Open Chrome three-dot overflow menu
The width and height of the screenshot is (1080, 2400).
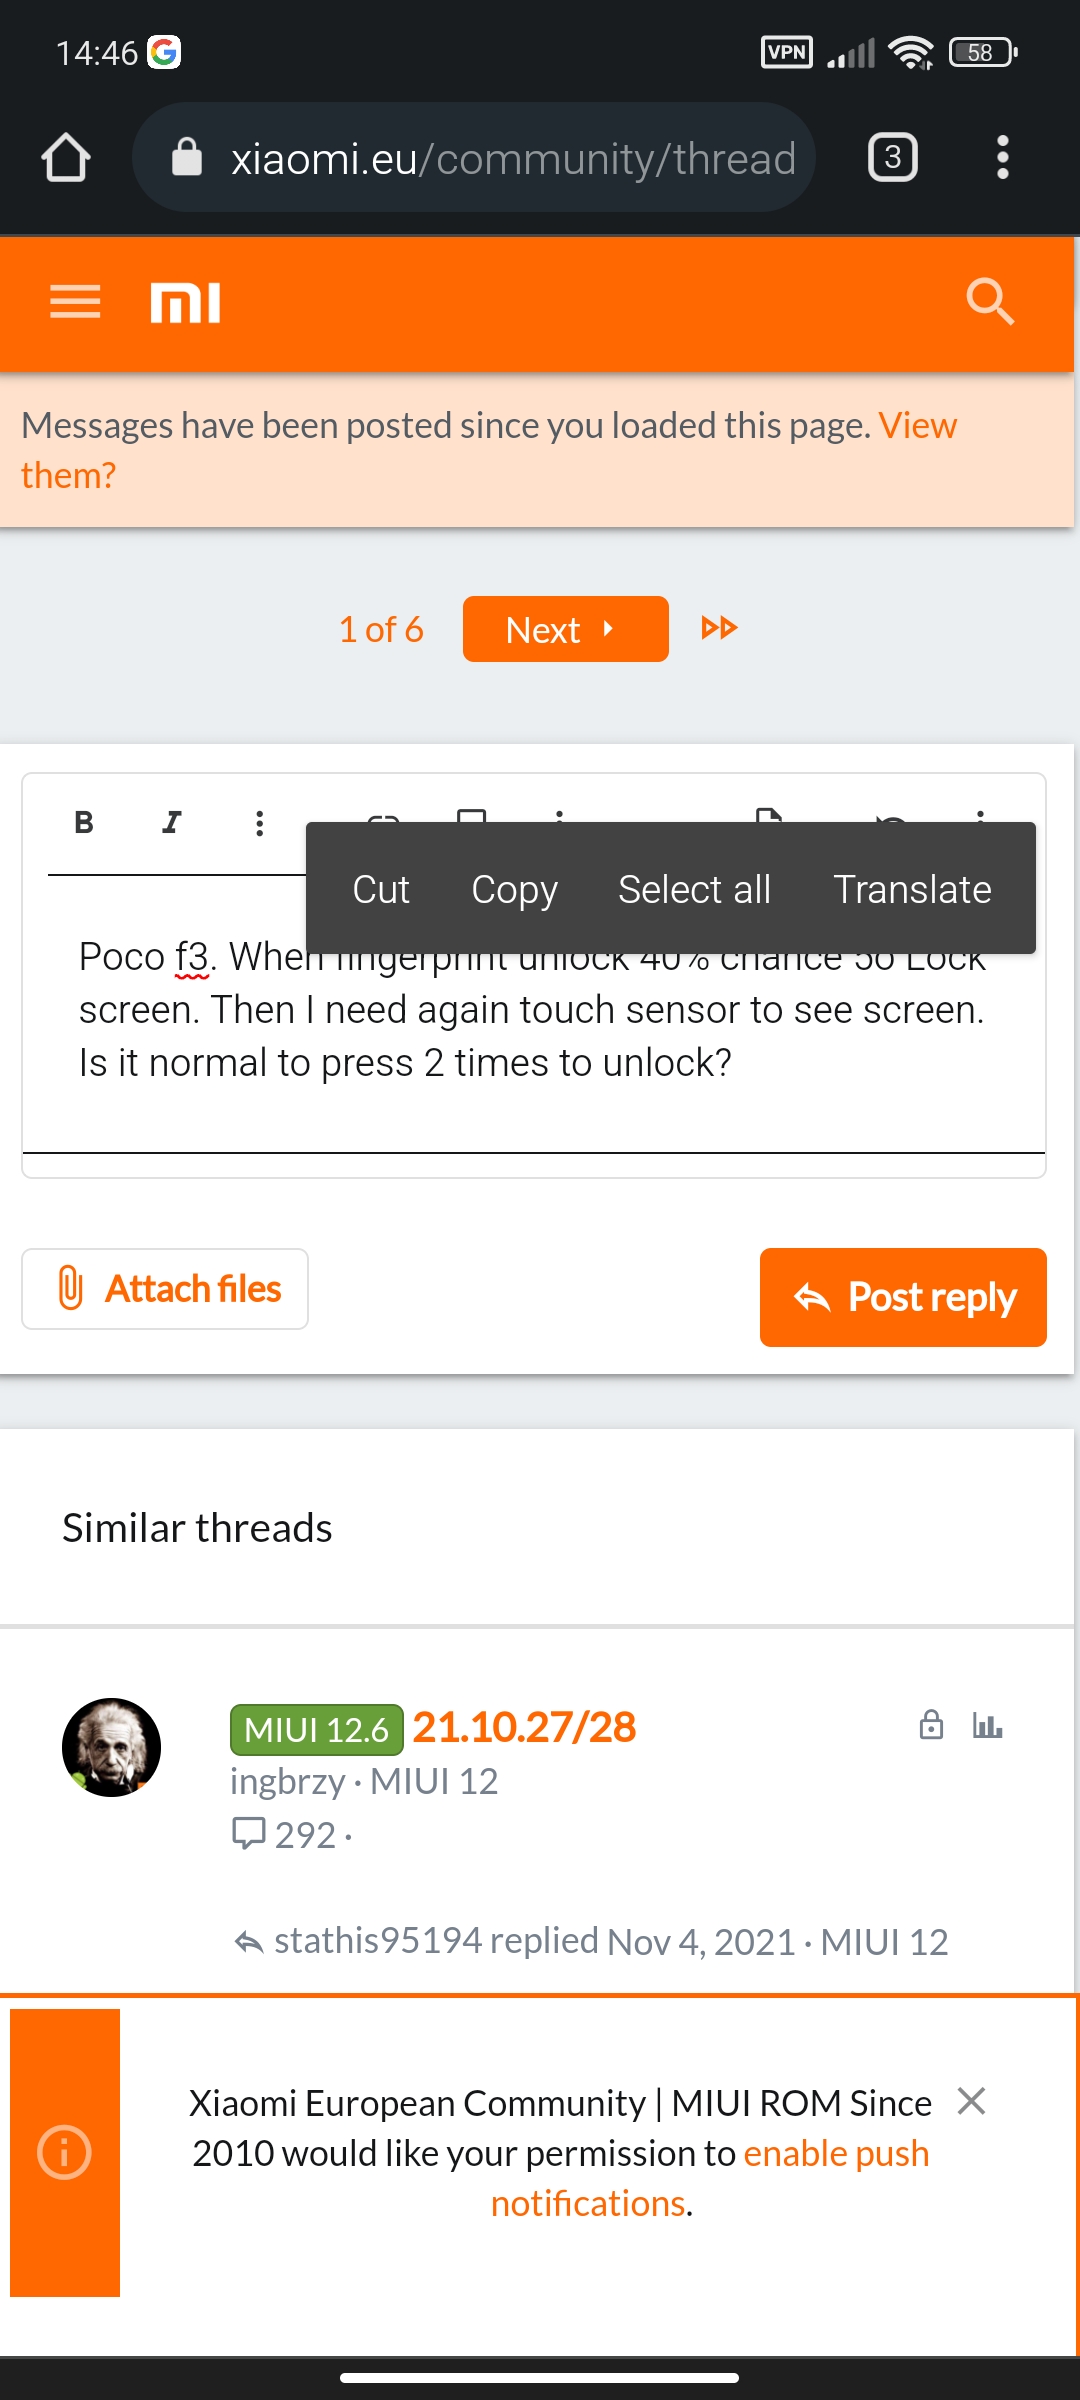tap(1003, 158)
